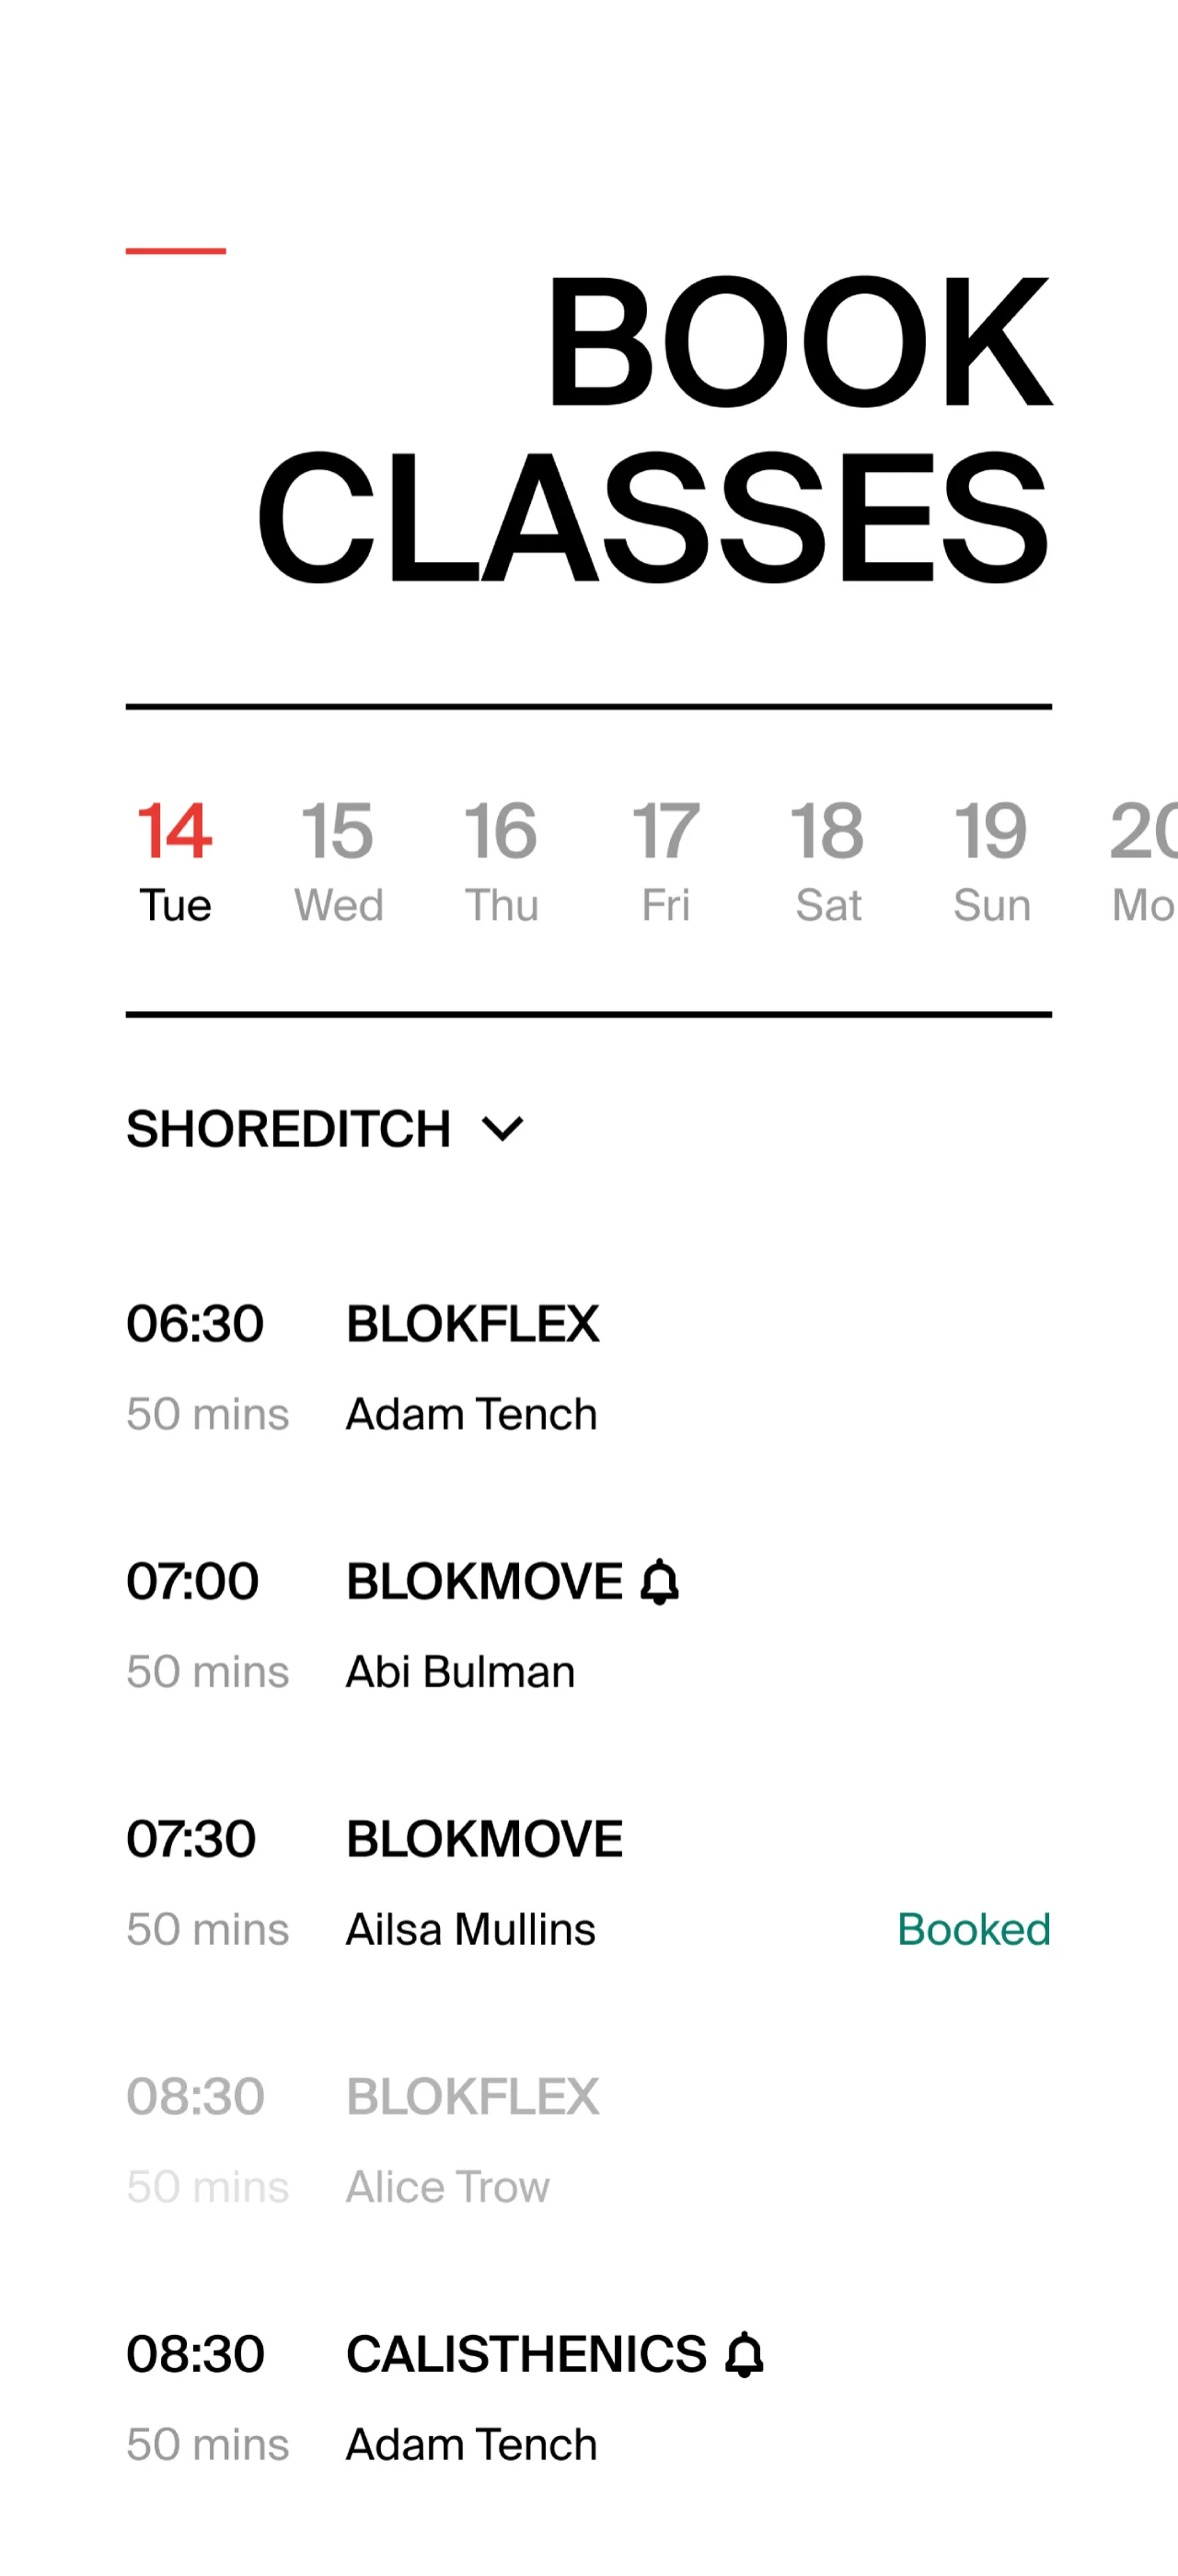Open the 07:30 BLOKMOVE class title
Viewport: 1178px width, 2576px height.
point(484,1839)
